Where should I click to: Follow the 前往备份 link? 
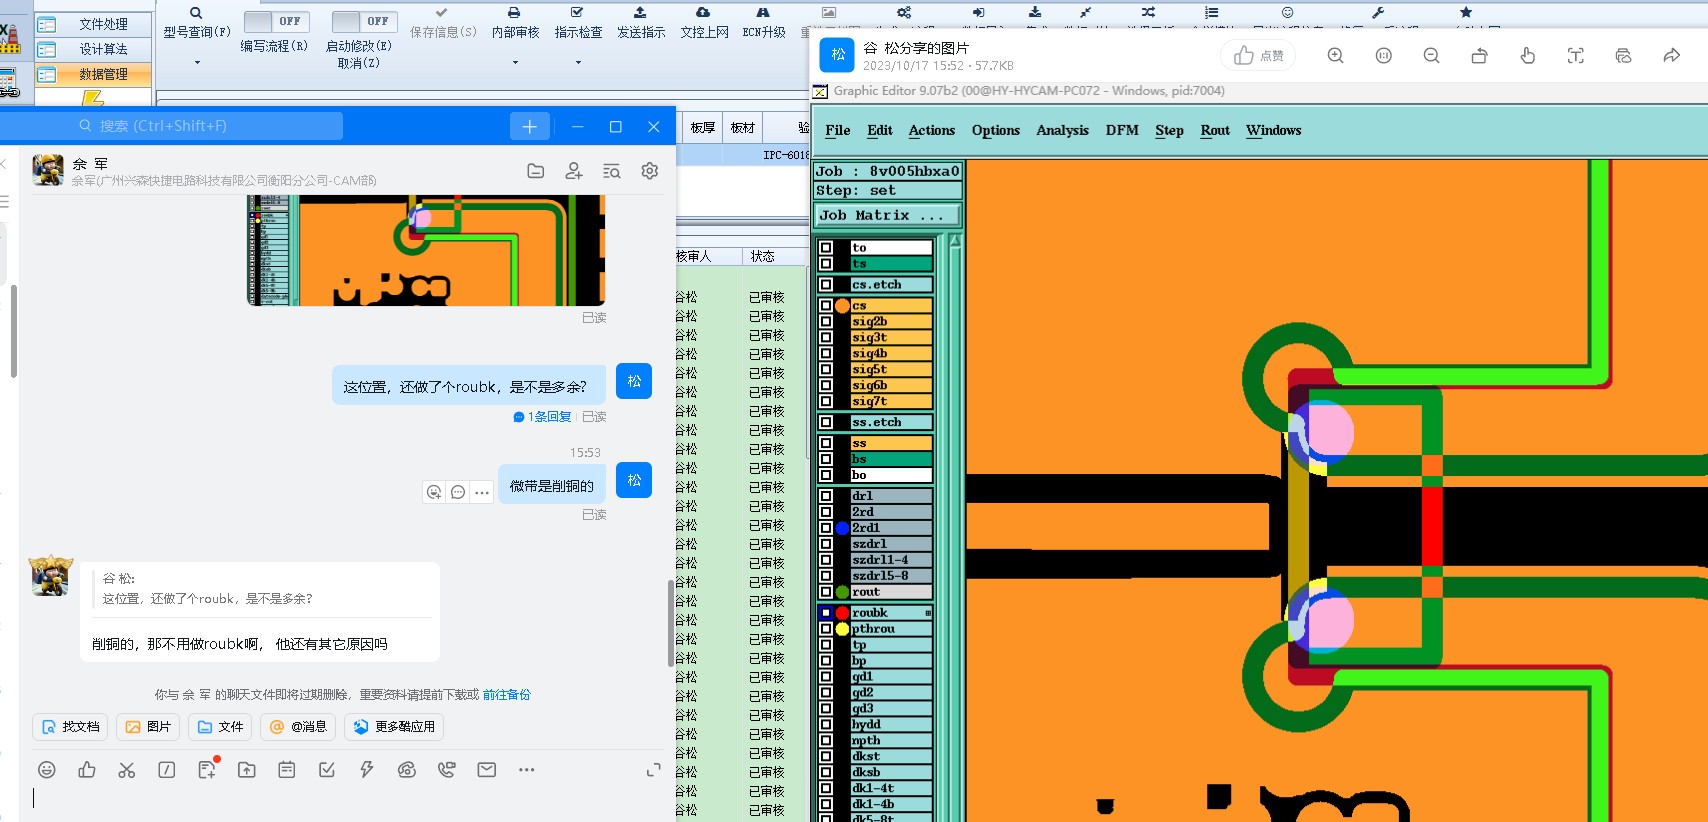[x=507, y=695]
